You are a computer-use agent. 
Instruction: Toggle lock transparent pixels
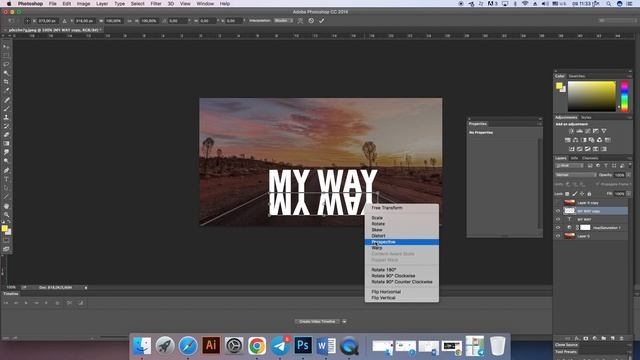pos(567,194)
